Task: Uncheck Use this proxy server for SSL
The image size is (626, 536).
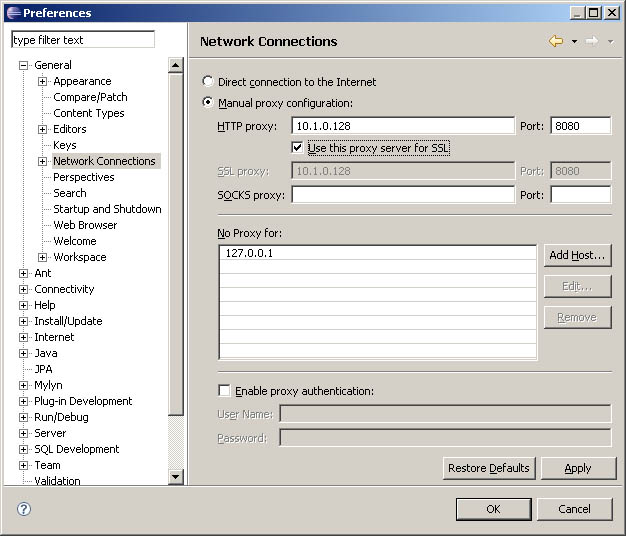Action: coord(298,148)
